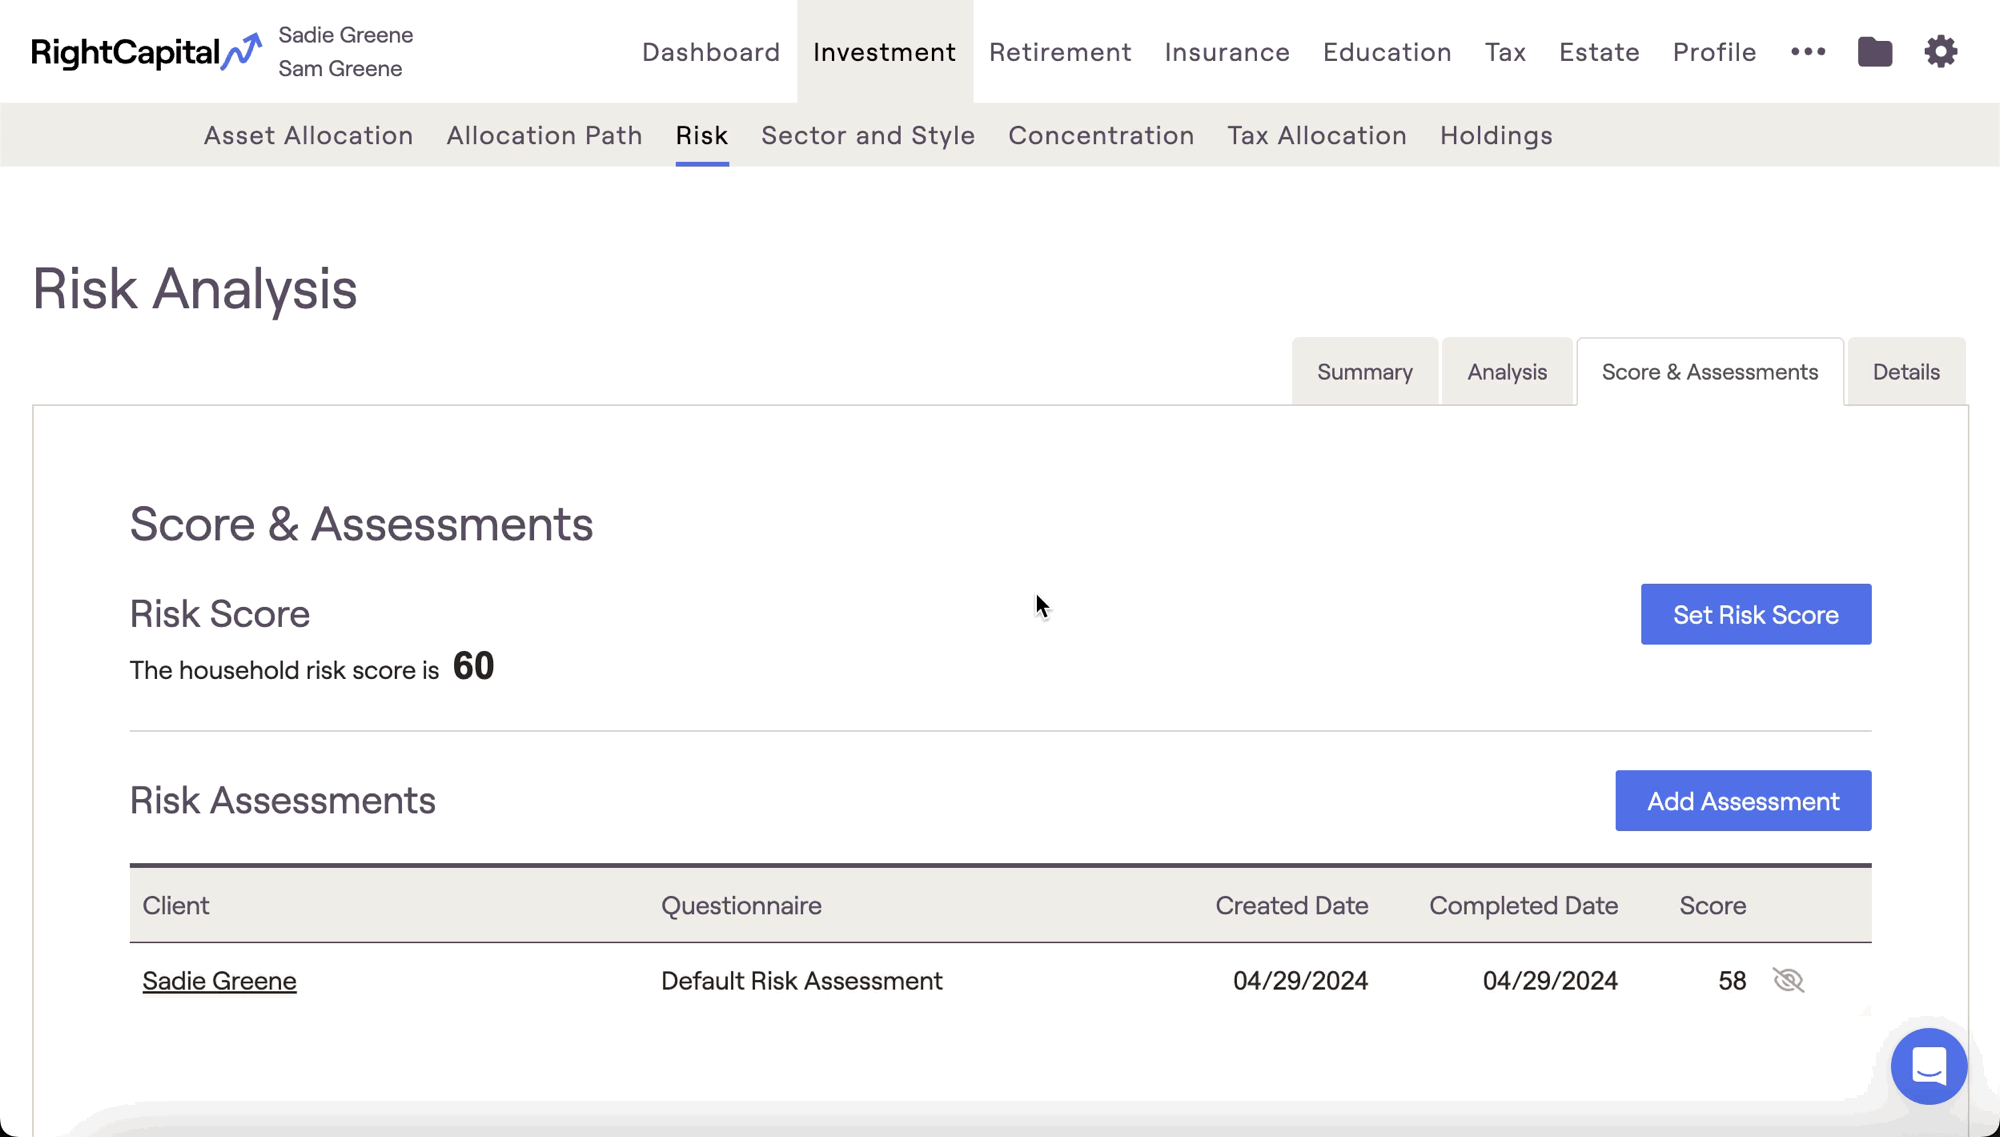Open the chat support bubble
This screenshot has height=1137, width=2000.
(1928, 1066)
